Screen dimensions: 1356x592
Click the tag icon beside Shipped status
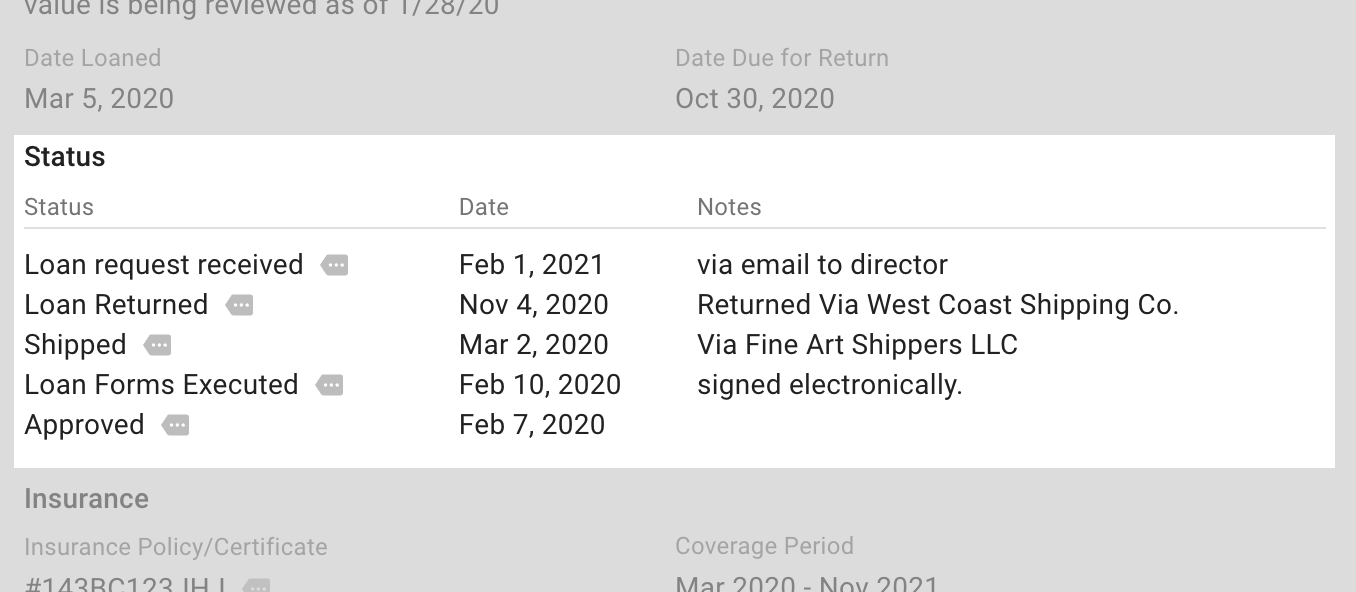(x=158, y=345)
